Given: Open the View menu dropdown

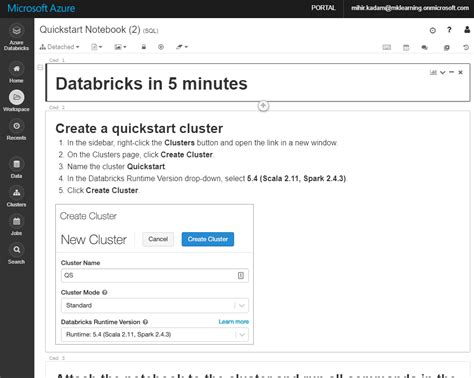Looking at the screenshot, I should 120,47.
